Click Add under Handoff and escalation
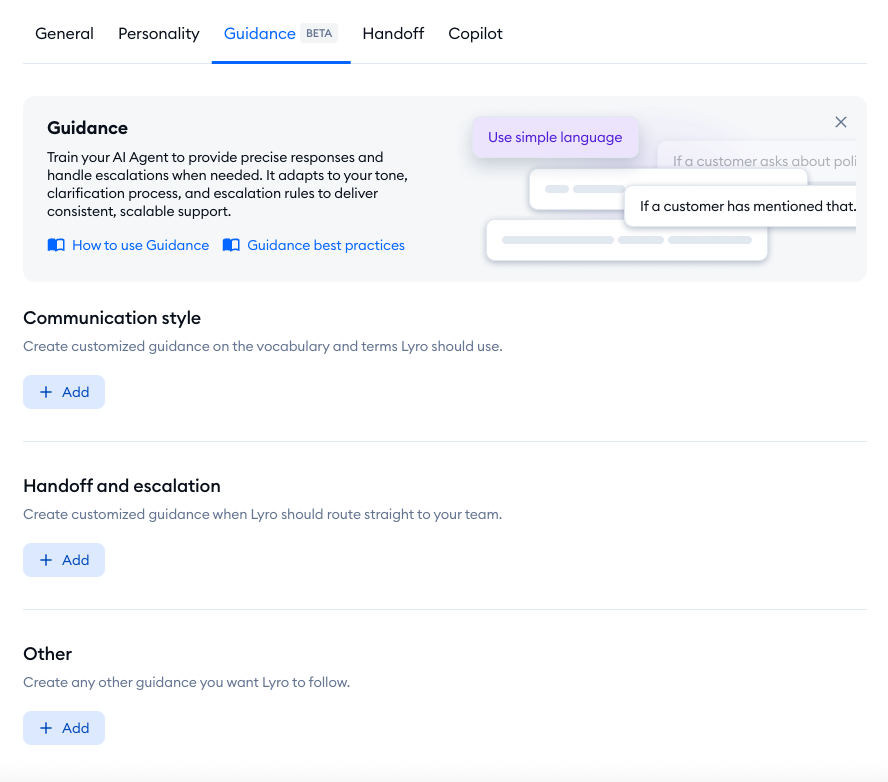Viewport: 888px width, 782px height. [x=64, y=560]
